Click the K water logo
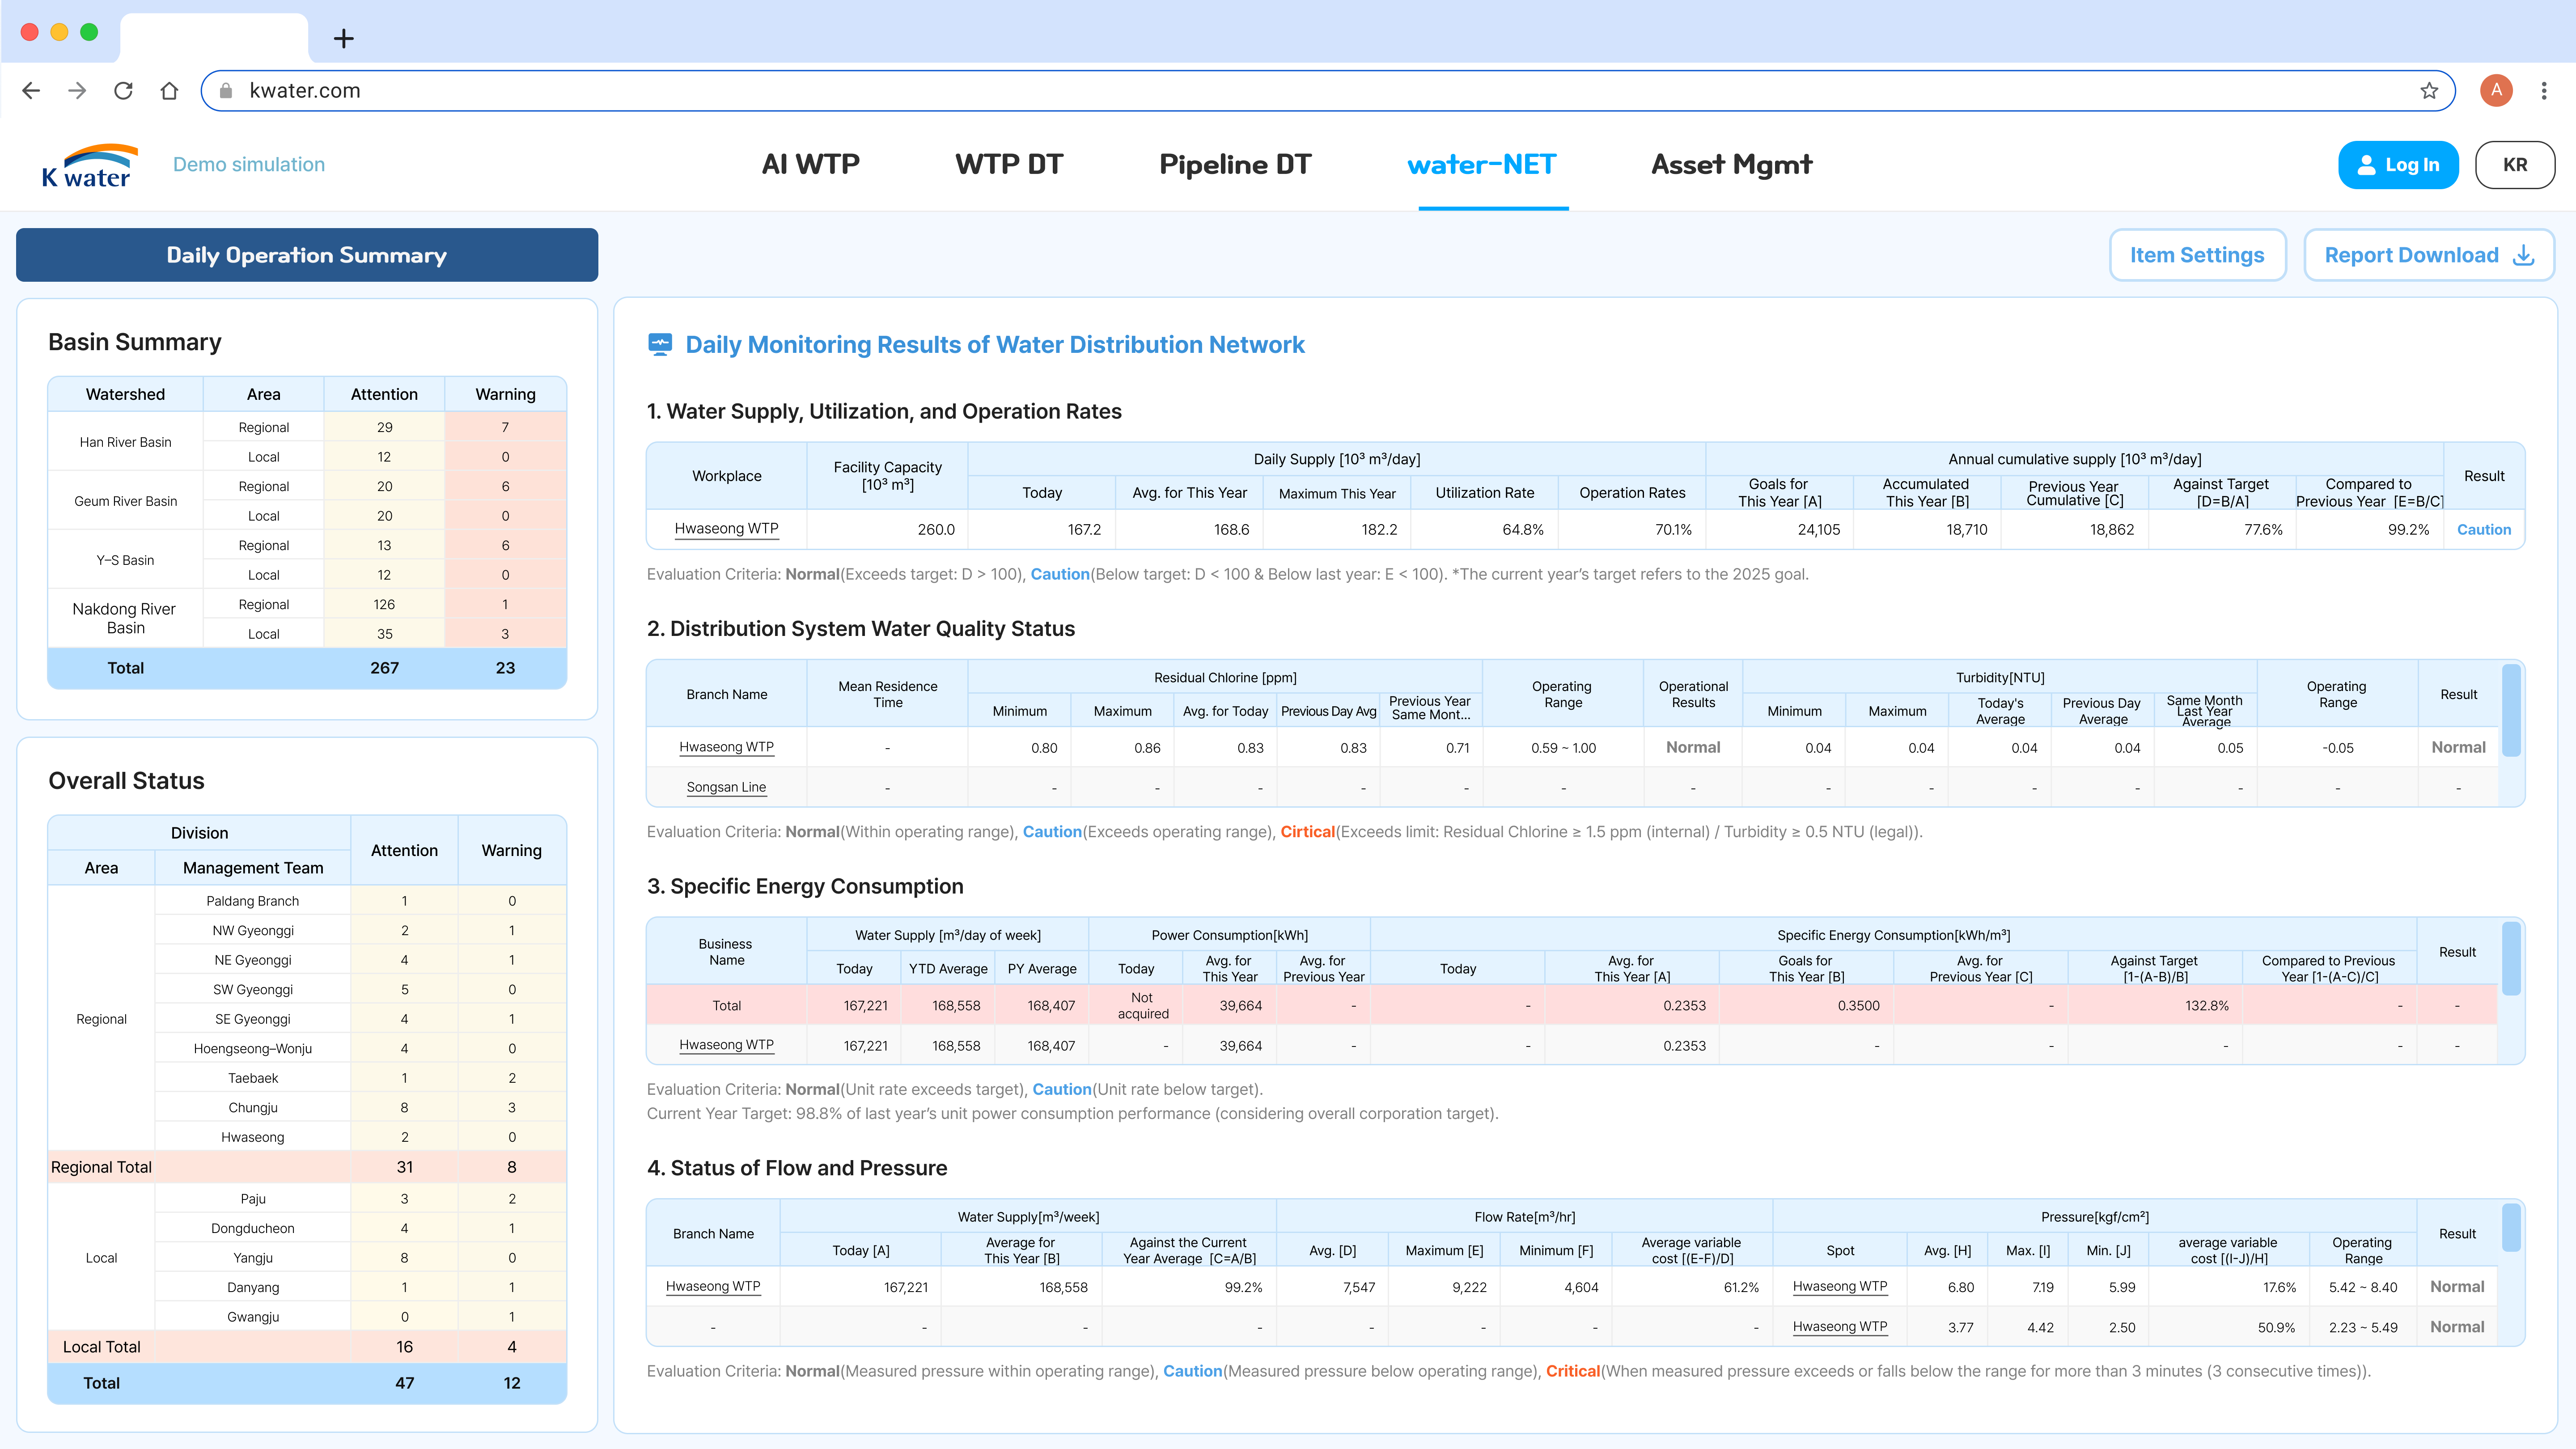 [88, 166]
